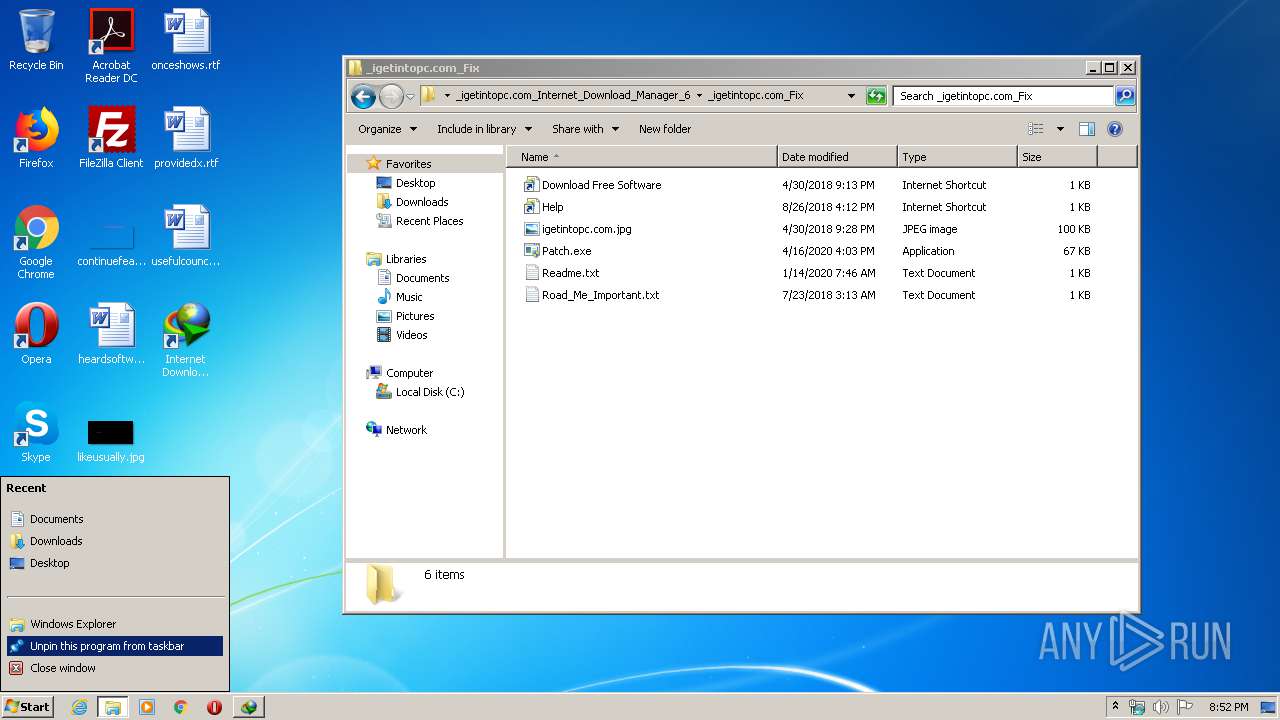Click the Change your view icon

[x=1036, y=129]
